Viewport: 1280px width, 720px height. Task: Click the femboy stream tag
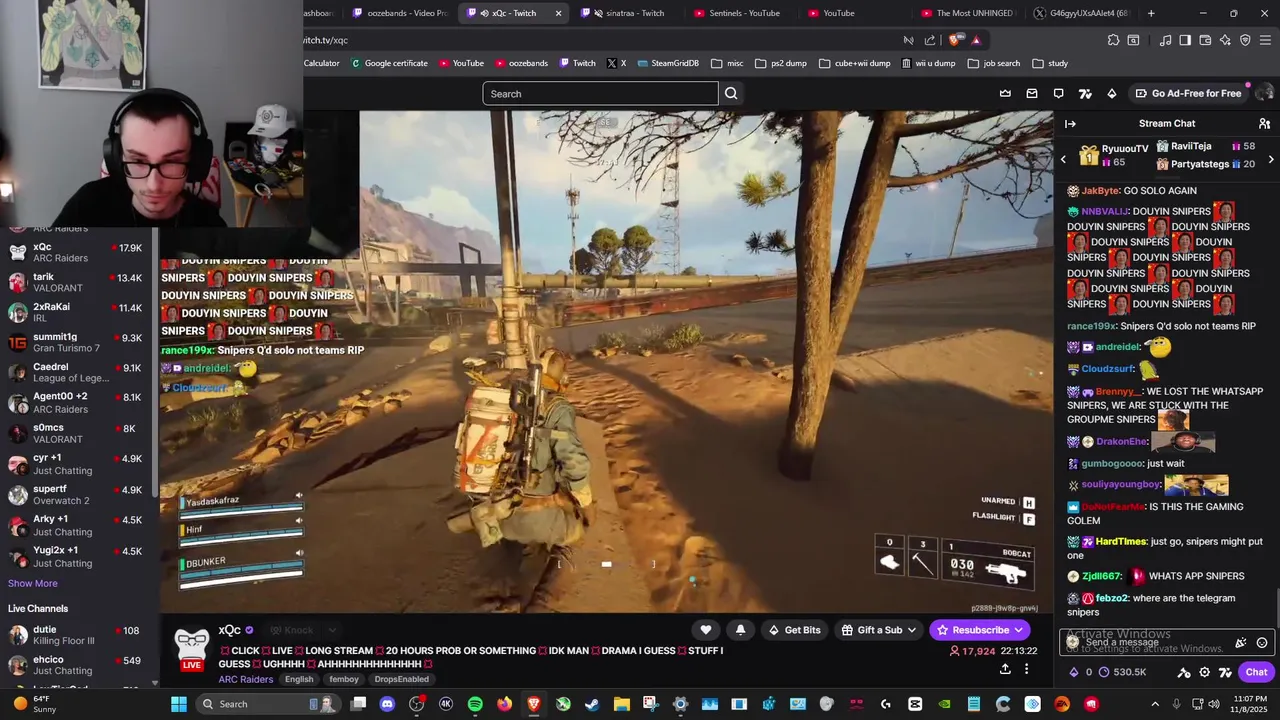click(x=343, y=679)
